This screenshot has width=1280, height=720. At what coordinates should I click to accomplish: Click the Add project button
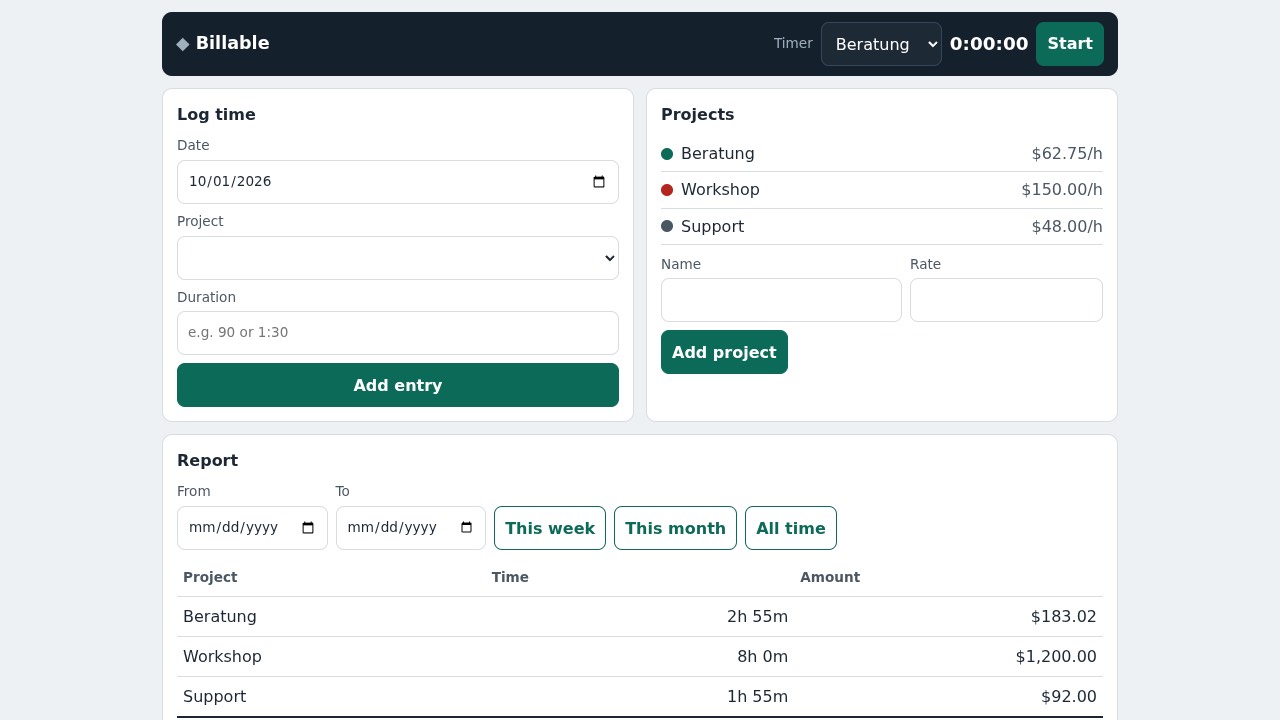tap(724, 352)
